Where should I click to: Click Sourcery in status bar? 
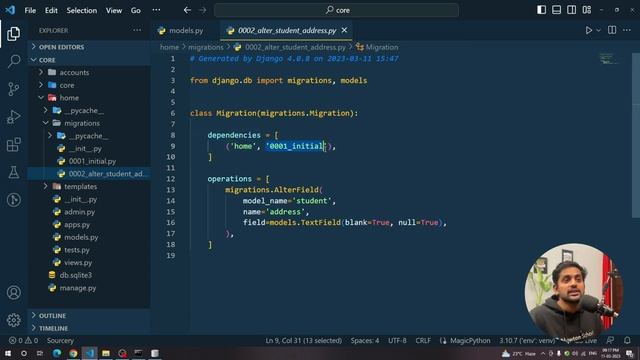[x=60, y=340]
